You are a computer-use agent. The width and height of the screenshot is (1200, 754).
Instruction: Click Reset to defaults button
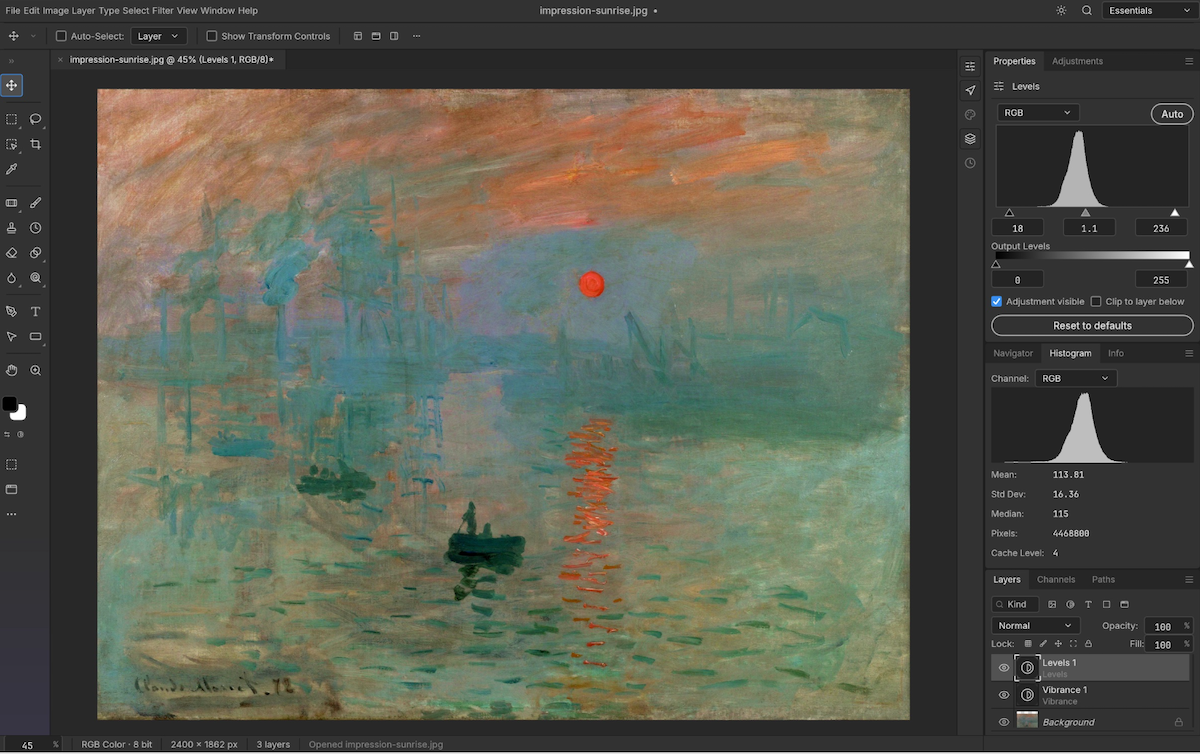coord(1092,326)
